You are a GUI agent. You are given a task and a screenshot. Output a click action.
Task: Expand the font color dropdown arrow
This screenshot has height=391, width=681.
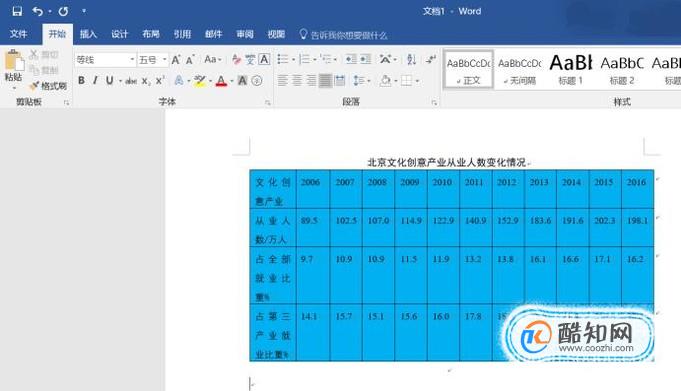pyautogui.click(x=232, y=81)
